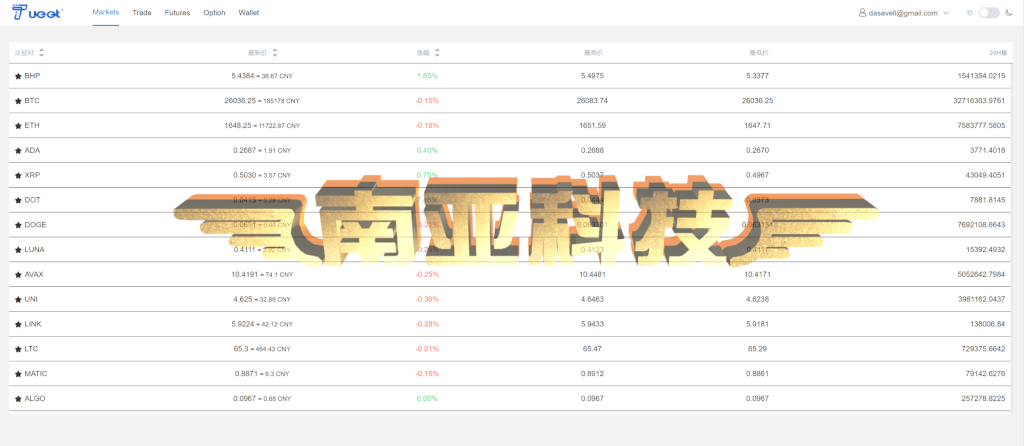Open the Option tab

[x=214, y=12]
